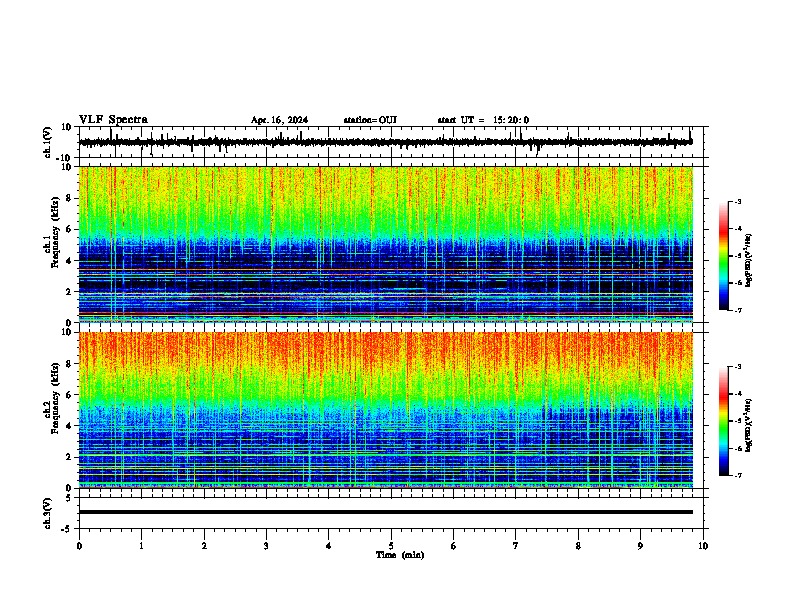Click the ch.1 frequency spectrogram panel
This screenshot has width=792, height=612.
point(385,244)
